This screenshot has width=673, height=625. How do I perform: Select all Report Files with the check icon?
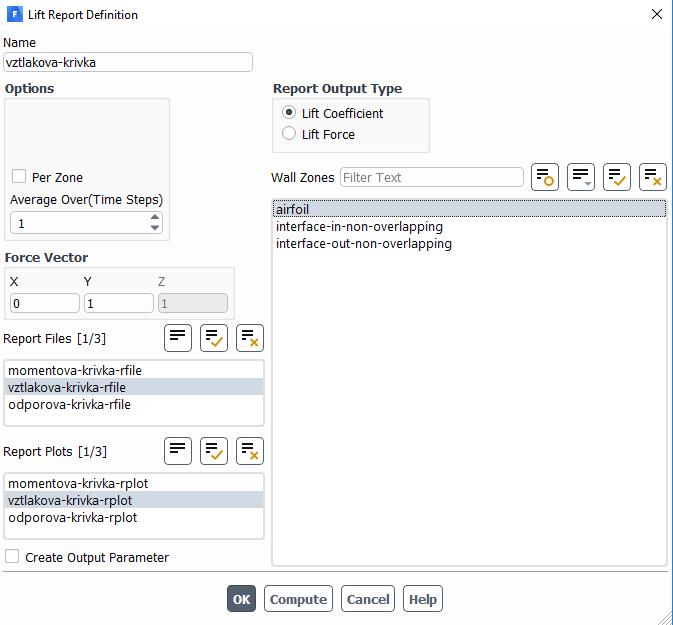pyautogui.click(x=214, y=338)
